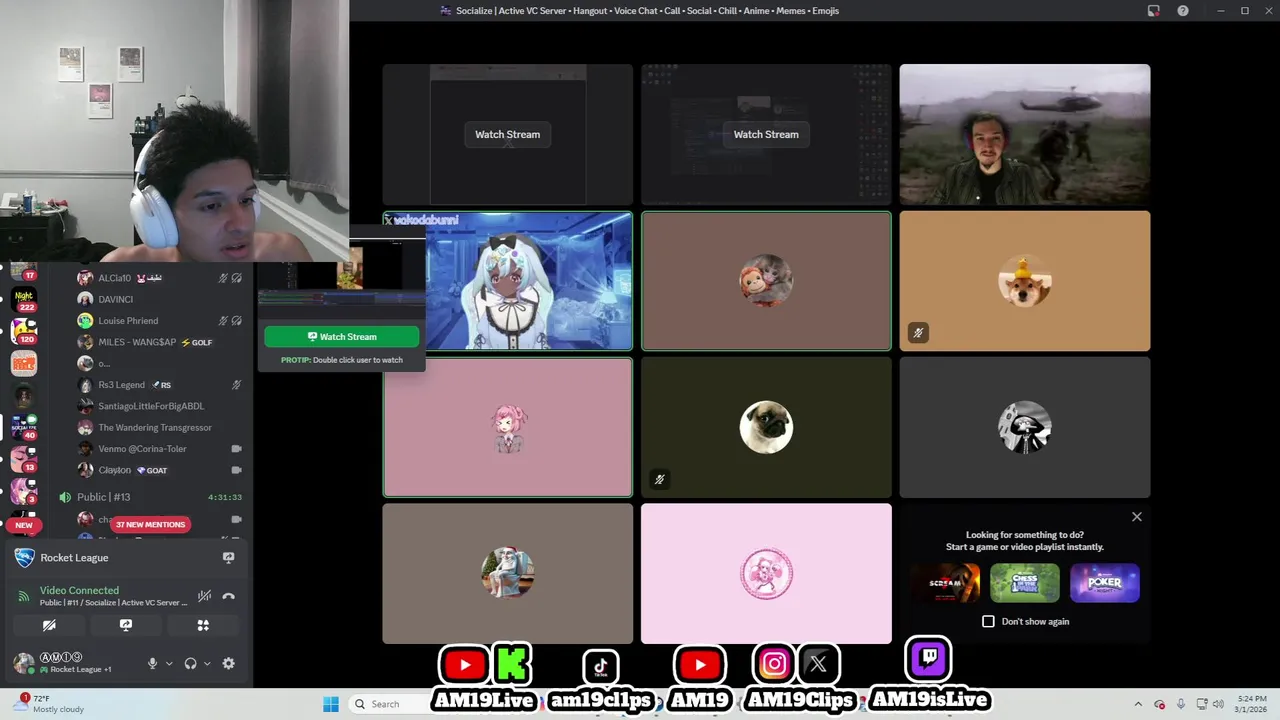The height and width of the screenshot is (720, 1280).
Task: Click green Watch Stream button in hover popup
Action: 342,337
